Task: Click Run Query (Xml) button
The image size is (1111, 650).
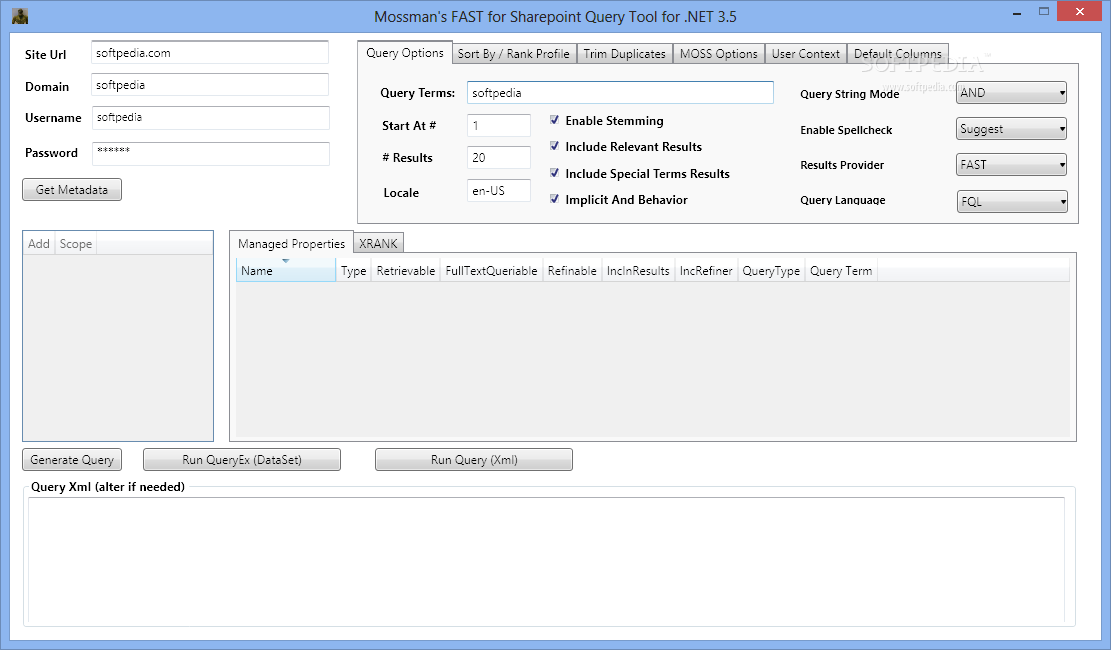Action: (474, 459)
